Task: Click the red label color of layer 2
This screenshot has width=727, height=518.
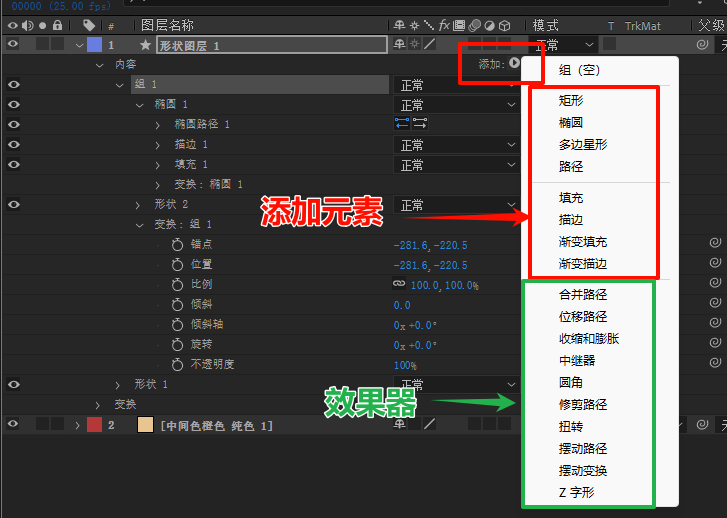Action: pos(95,425)
